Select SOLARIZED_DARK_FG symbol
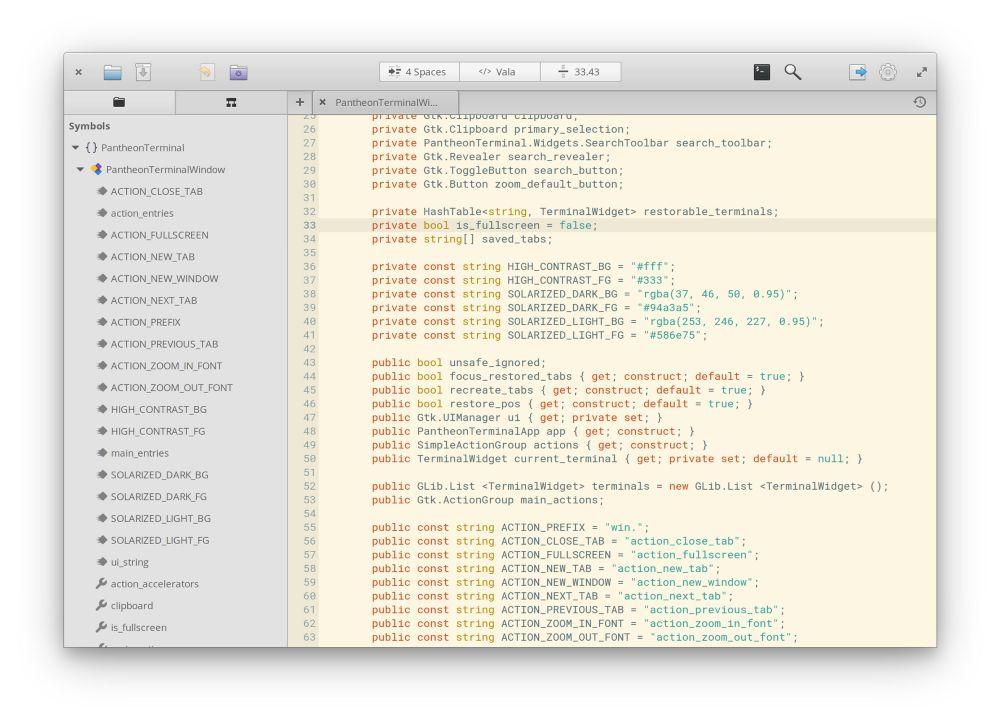This screenshot has width=1000, height=722. [158, 496]
